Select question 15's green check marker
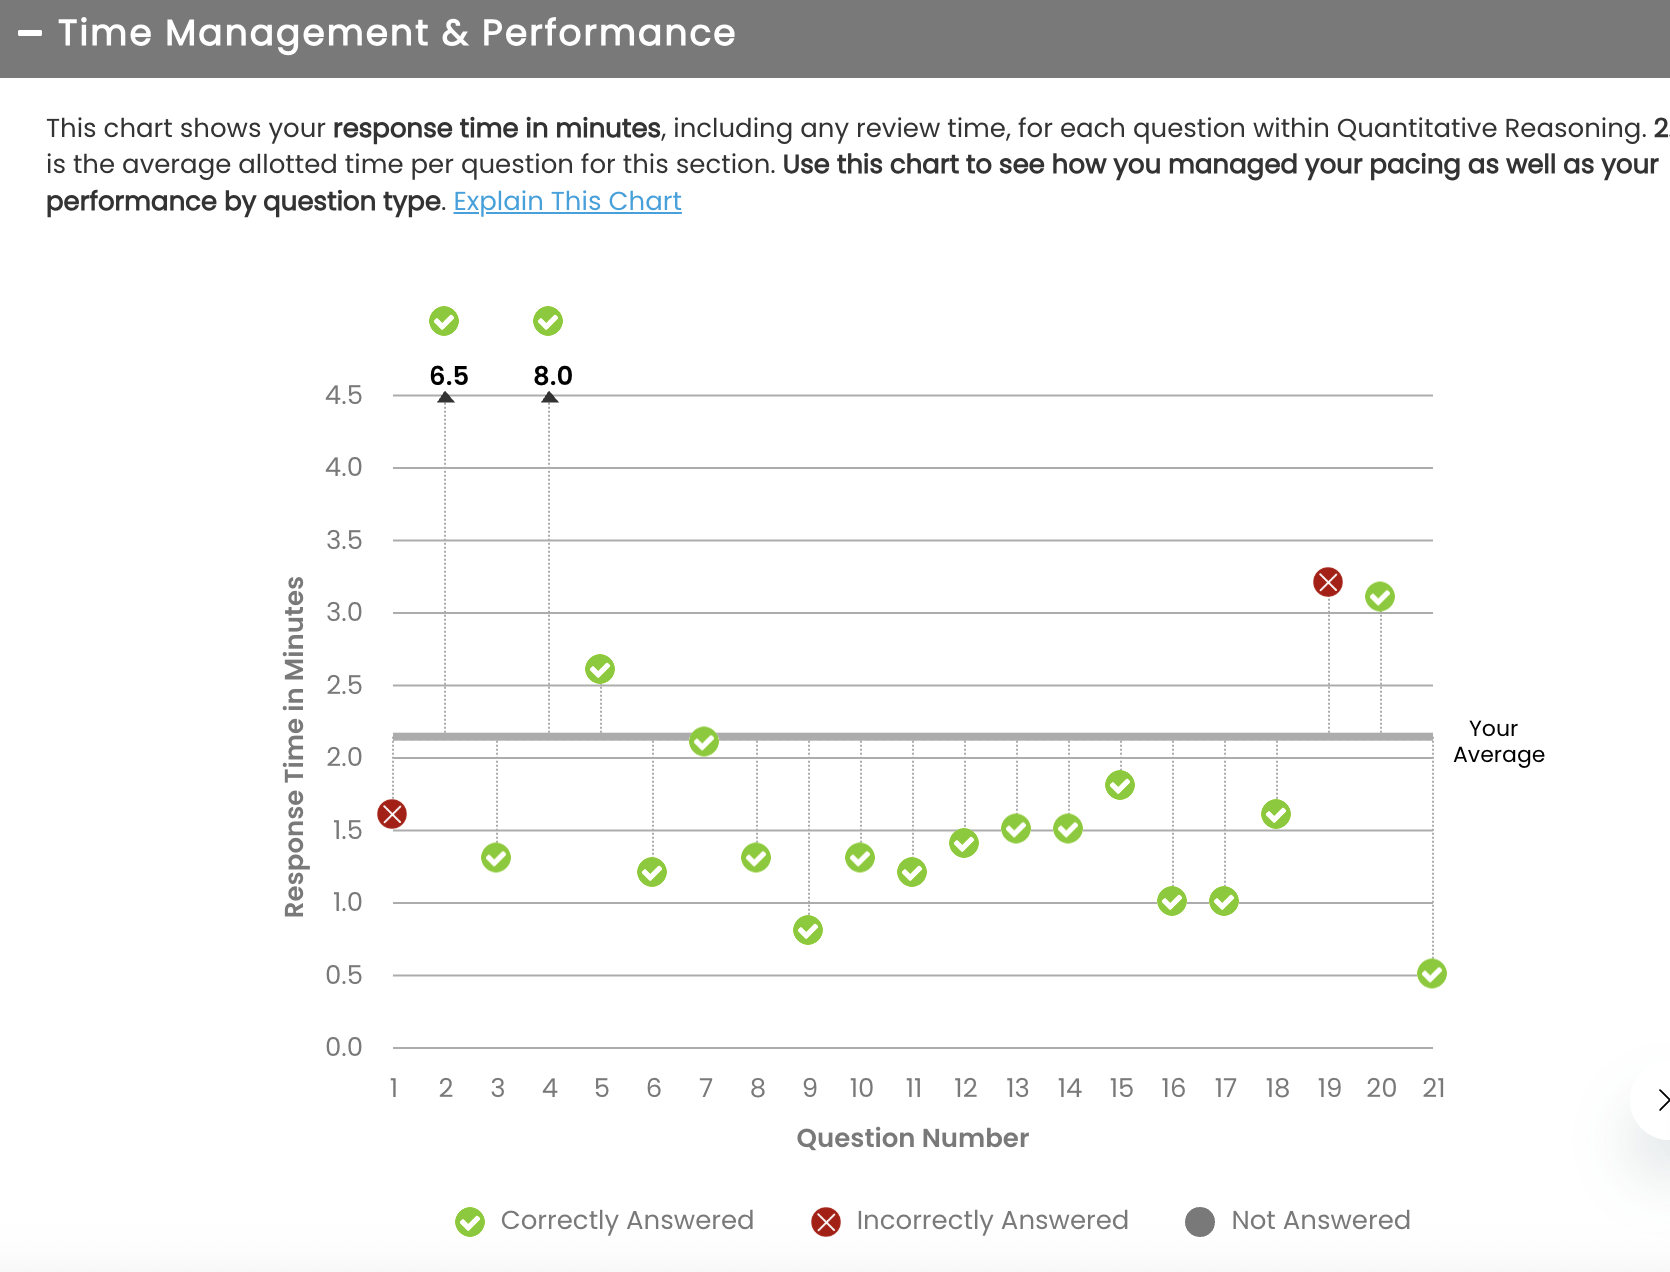The height and width of the screenshot is (1272, 1670). click(x=1120, y=785)
